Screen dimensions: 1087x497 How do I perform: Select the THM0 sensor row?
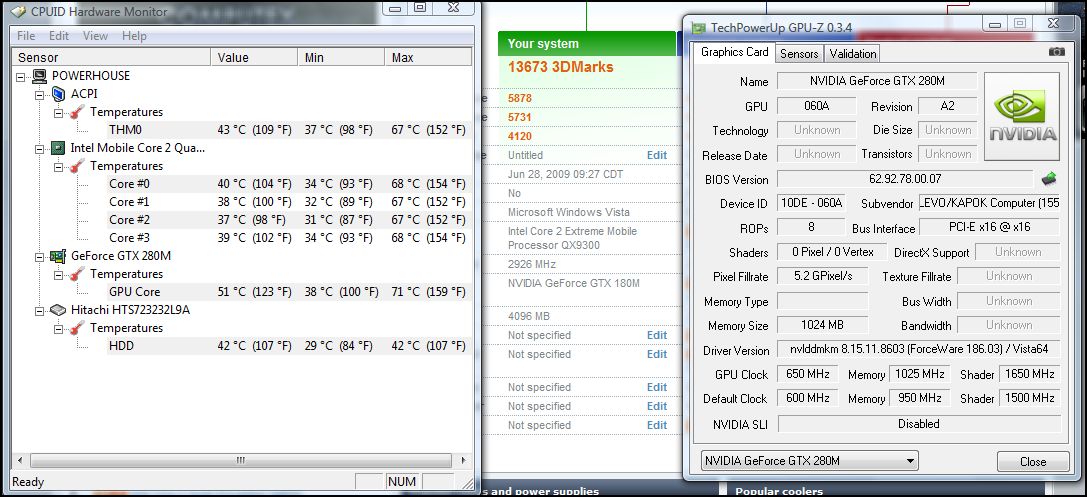click(x=289, y=130)
